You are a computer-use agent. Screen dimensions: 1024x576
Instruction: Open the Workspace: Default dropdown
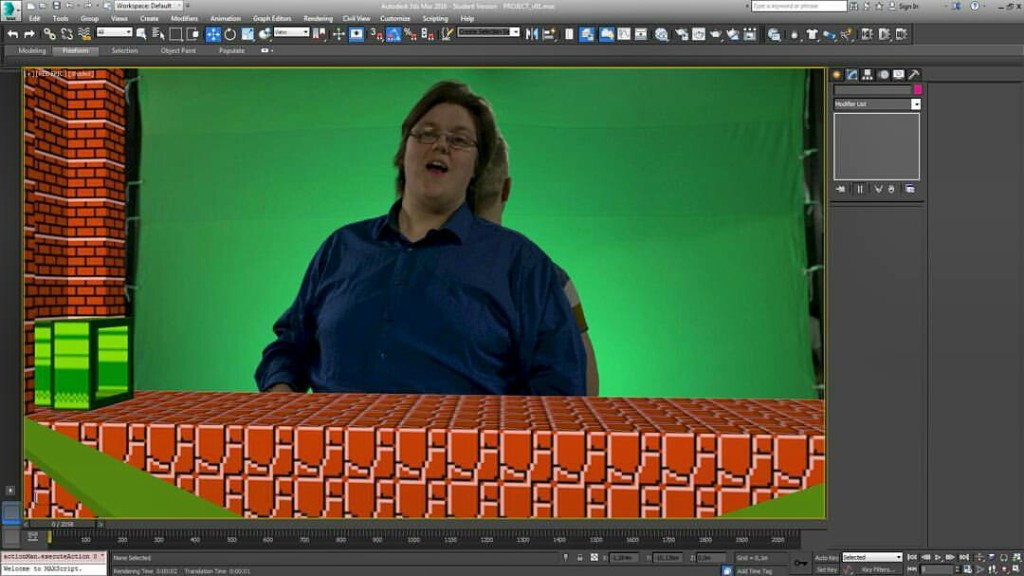pyautogui.click(x=148, y=5)
